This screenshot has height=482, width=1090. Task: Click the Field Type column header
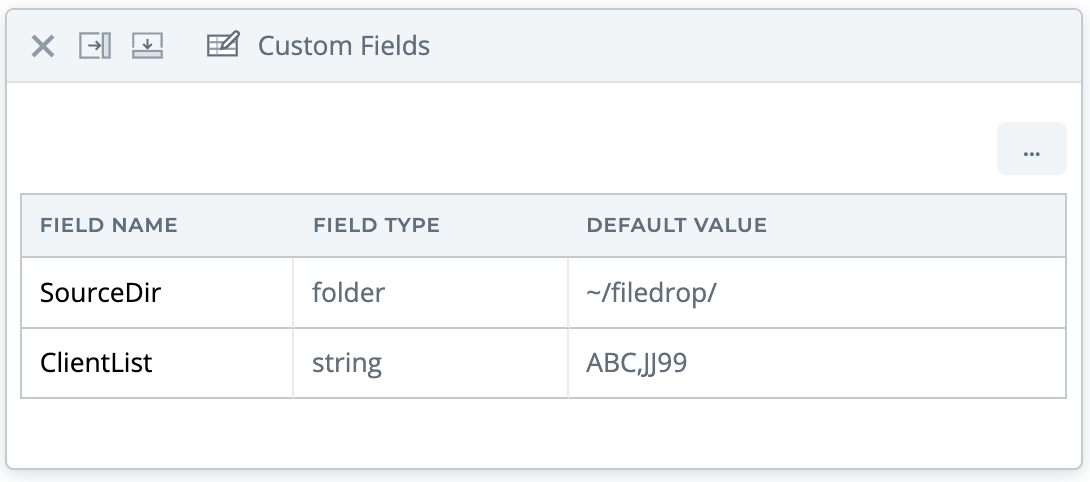coord(376,225)
